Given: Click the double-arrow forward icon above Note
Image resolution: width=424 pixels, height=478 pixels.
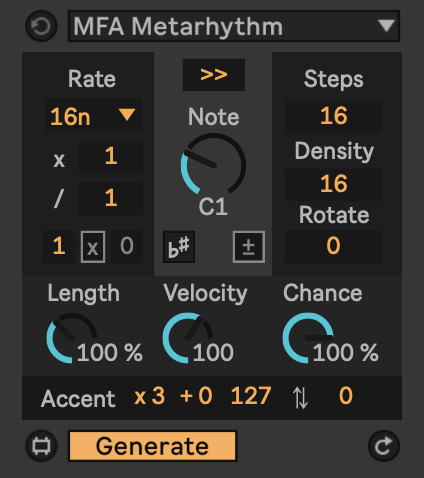Looking at the screenshot, I should coord(214,75).
